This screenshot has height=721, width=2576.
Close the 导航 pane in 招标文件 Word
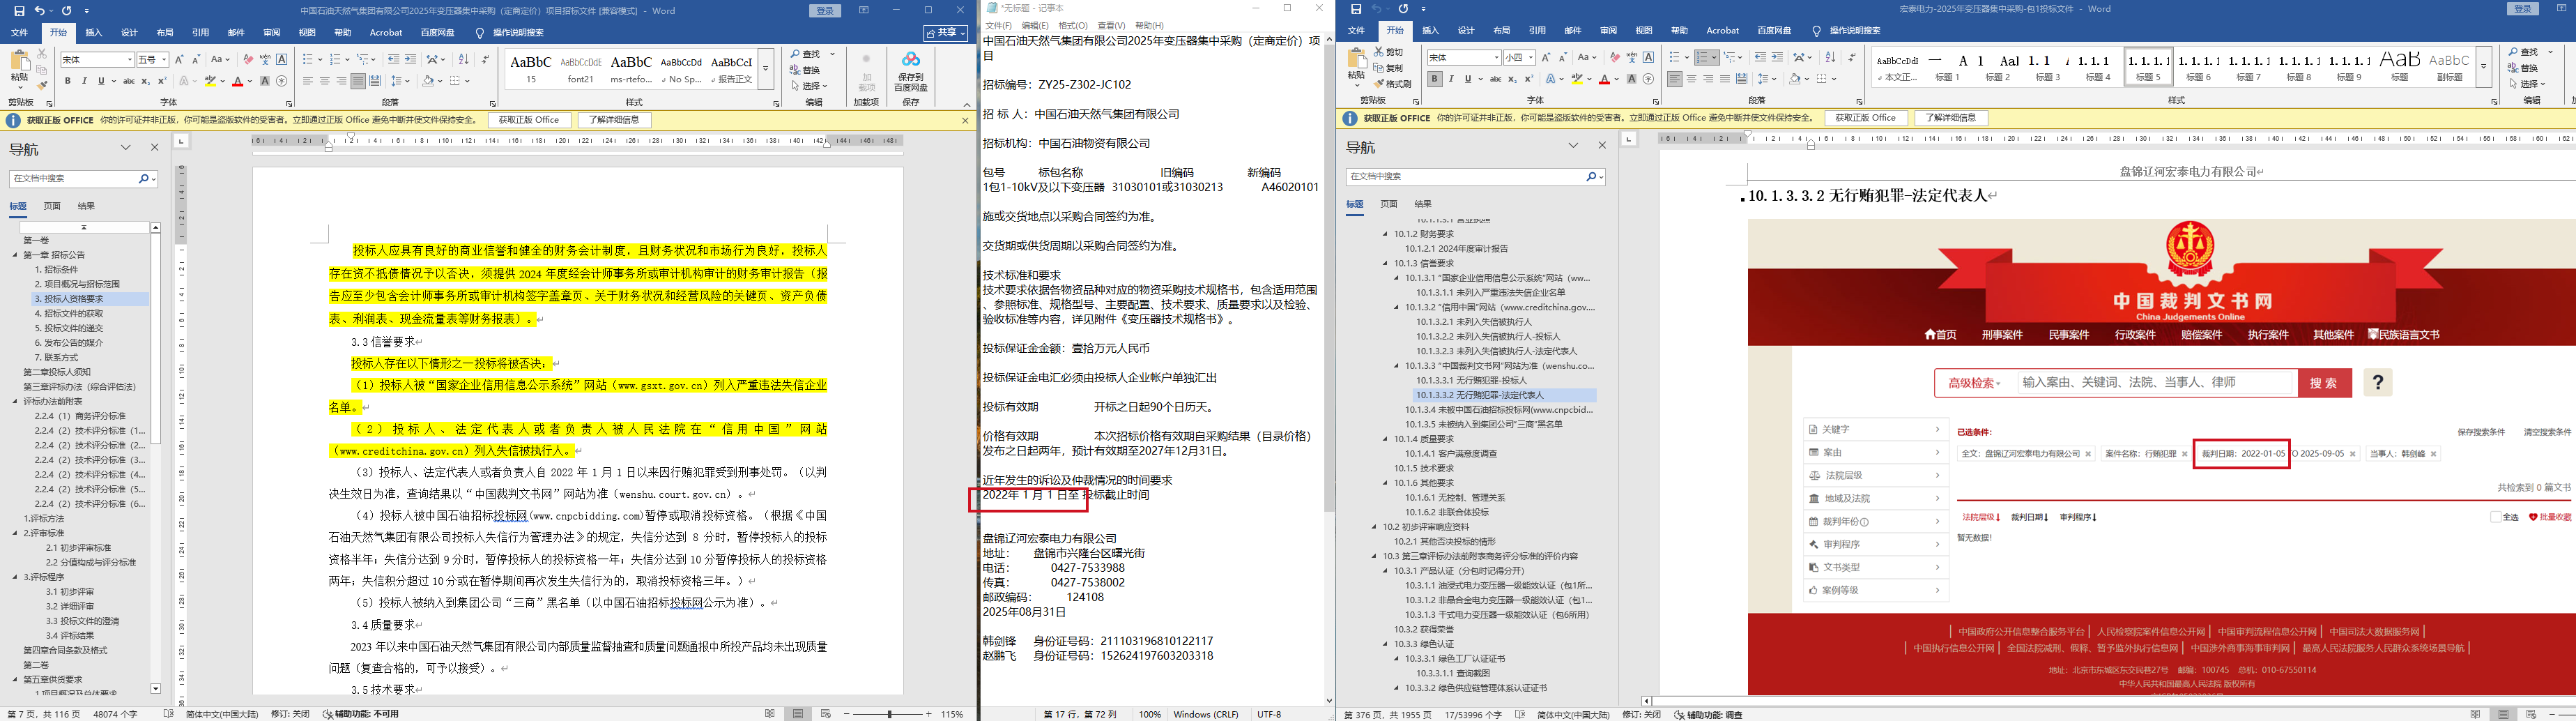pyautogui.click(x=154, y=147)
